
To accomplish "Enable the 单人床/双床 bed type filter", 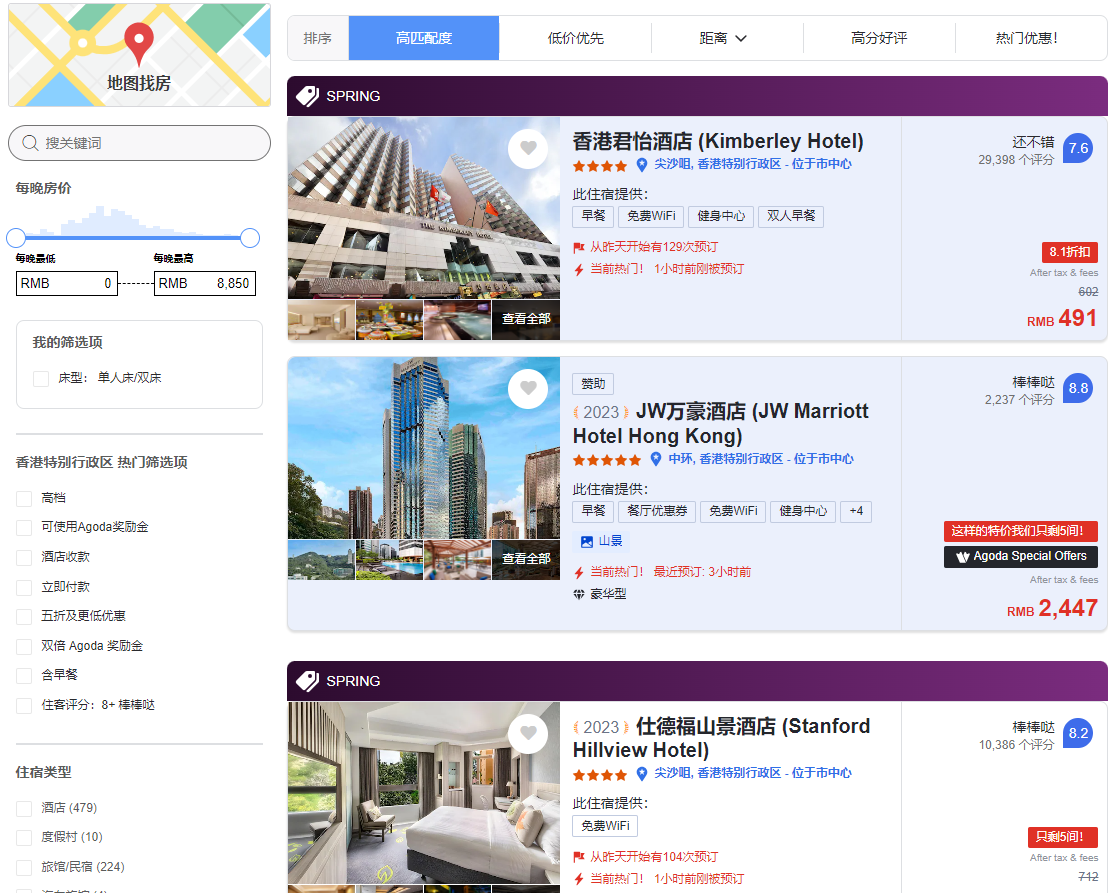I will [41, 379].
